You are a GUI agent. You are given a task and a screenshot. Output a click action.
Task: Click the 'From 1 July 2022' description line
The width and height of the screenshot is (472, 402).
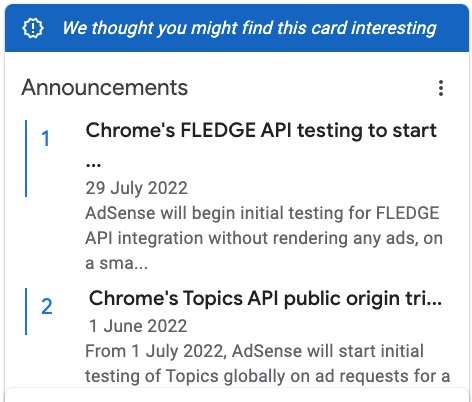(254, 351)
